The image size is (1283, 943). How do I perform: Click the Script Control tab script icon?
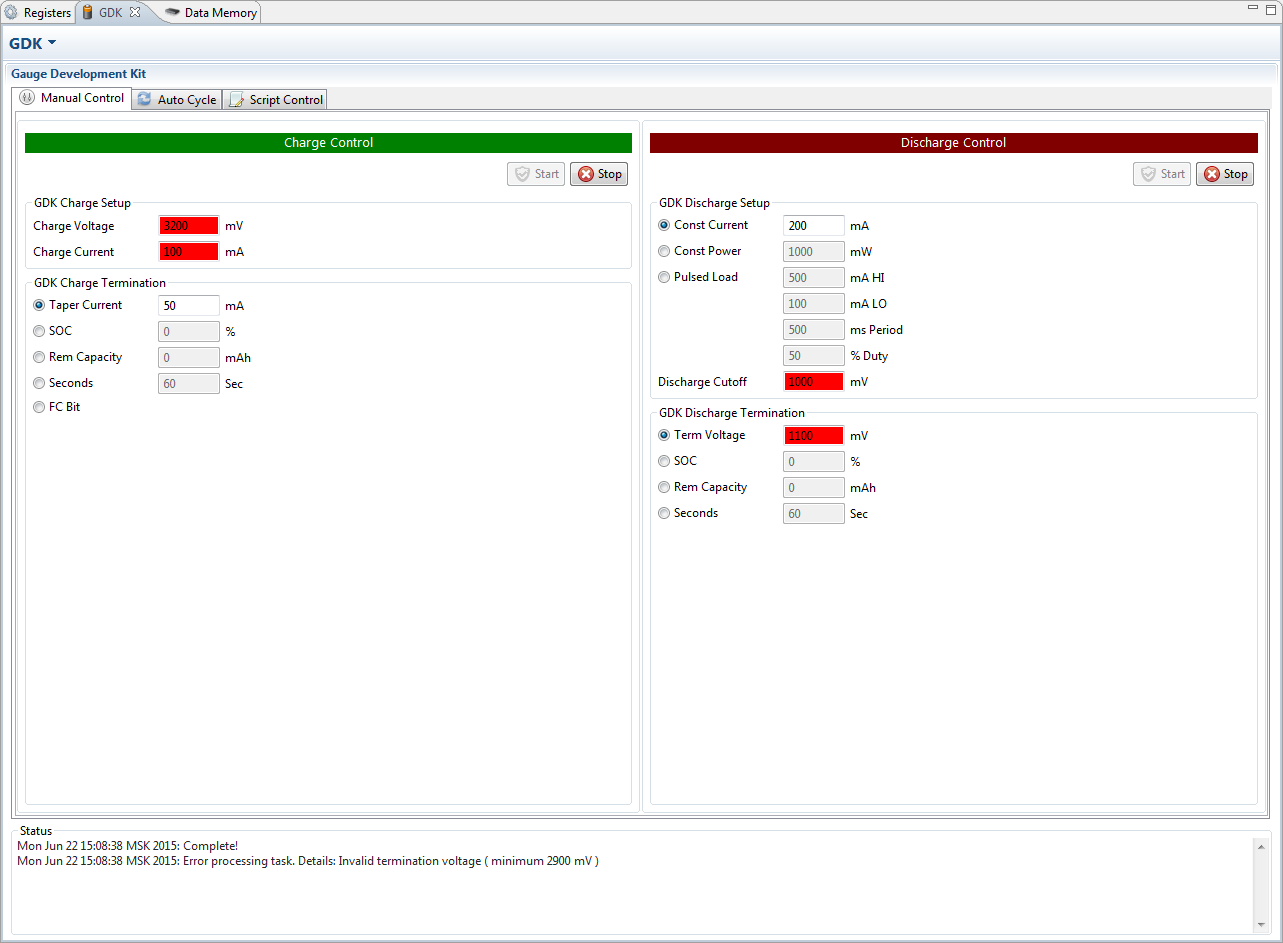tap(236, 99)
